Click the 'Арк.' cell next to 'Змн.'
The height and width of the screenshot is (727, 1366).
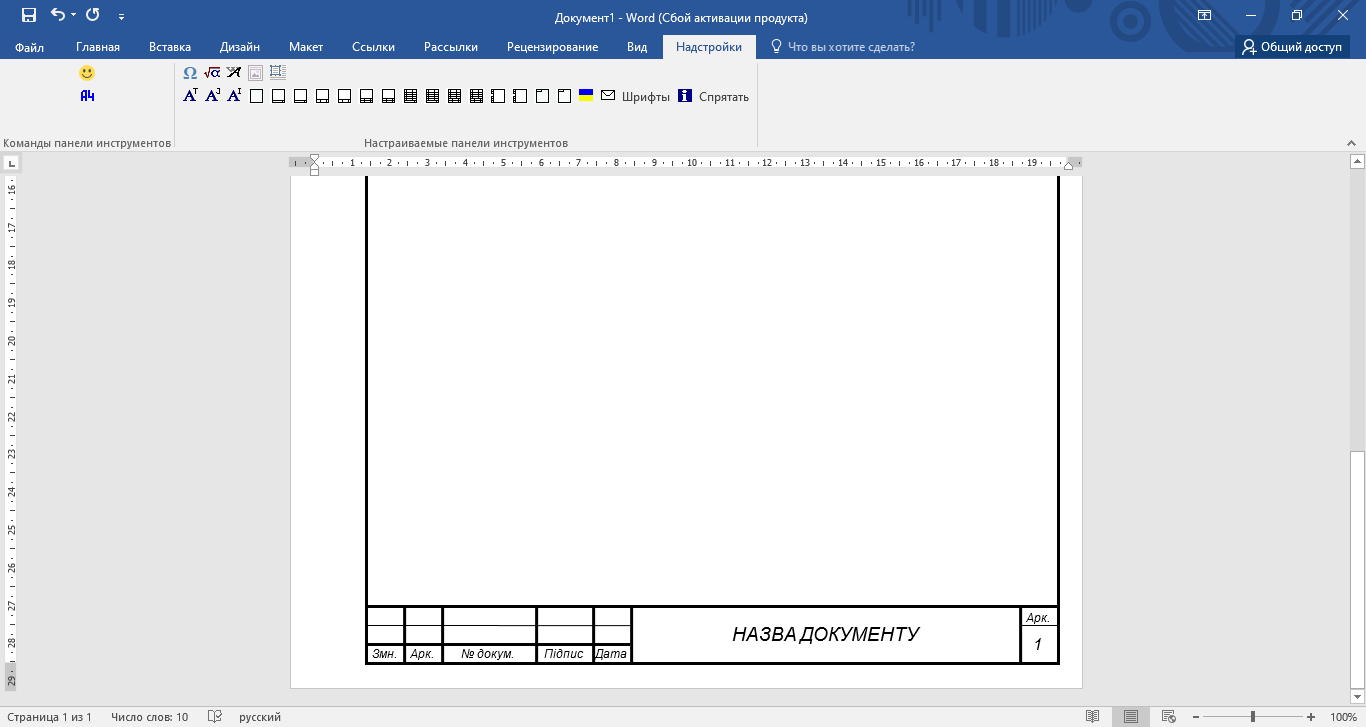click(423, 654)
